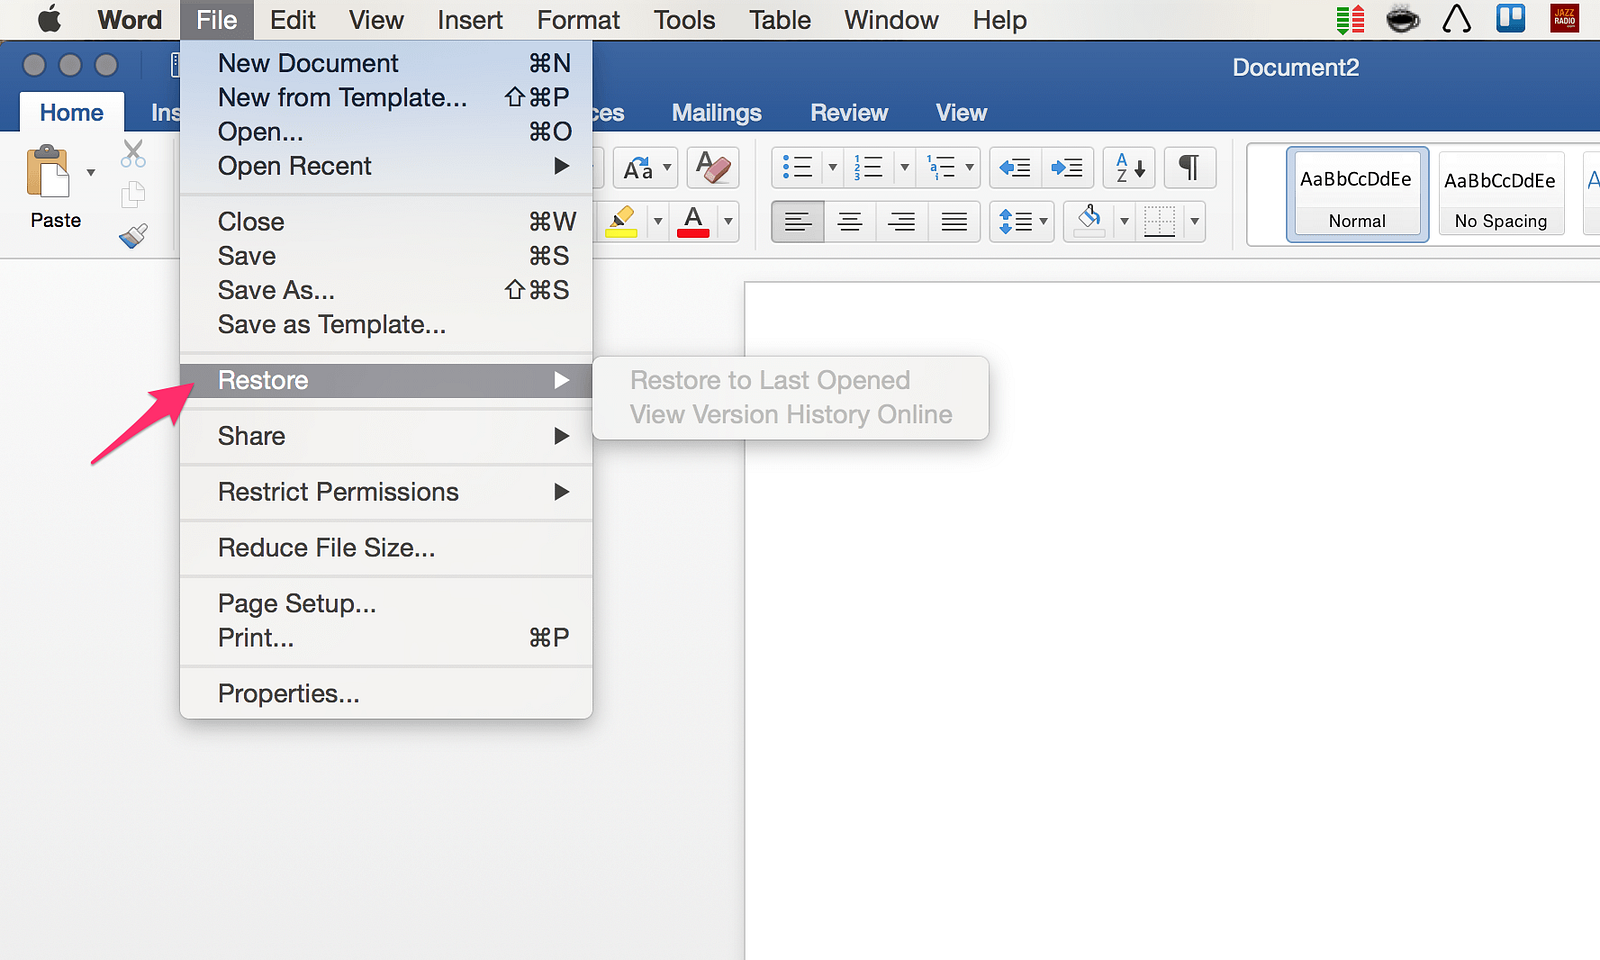
Task: Expand Restrict Permissions submenu
Action: pos(386,492)
